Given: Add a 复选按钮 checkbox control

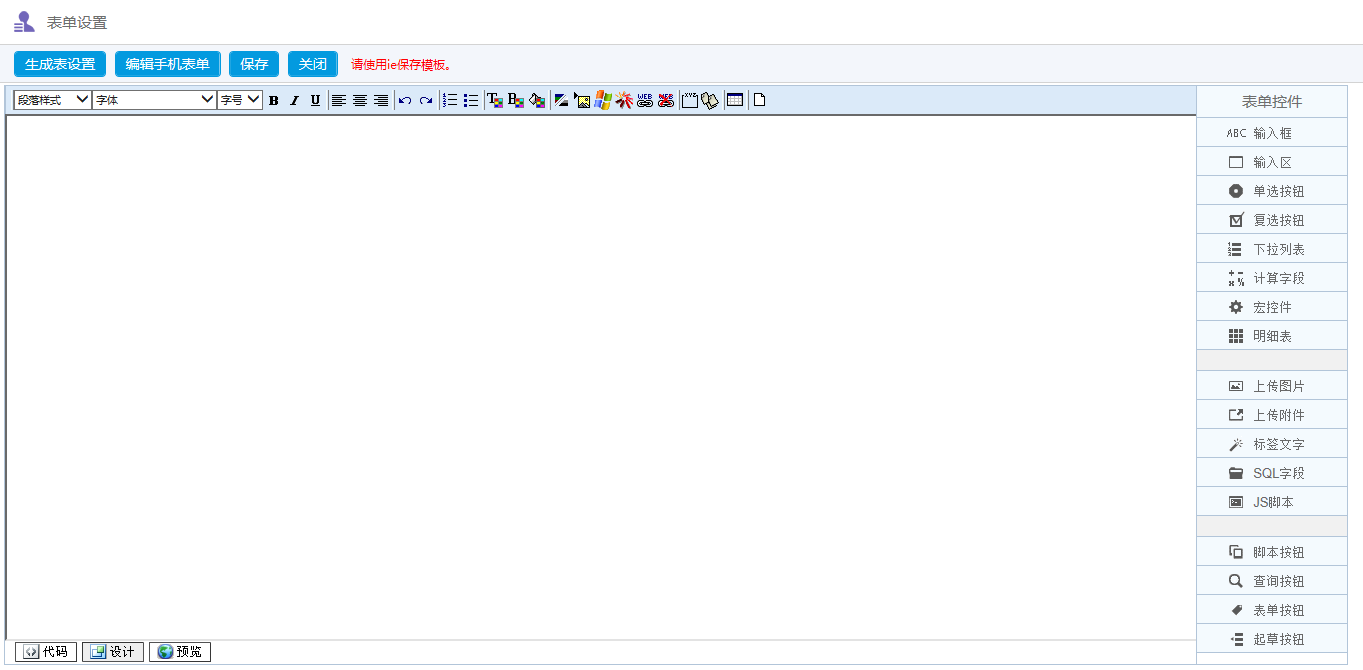Looking at the screenshot, I should point(1271,220).
